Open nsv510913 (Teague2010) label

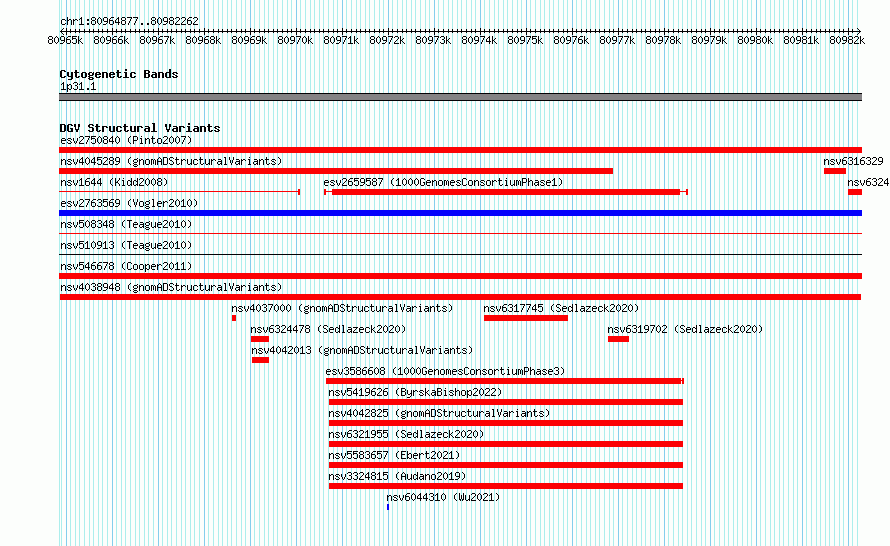(x=126, y=245)
